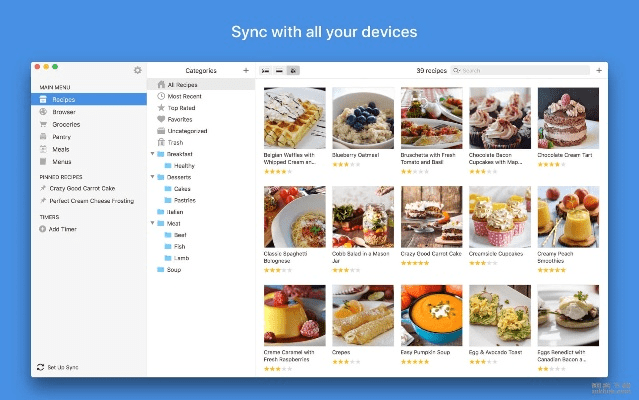
Task: Open the Groceries shopping cart
Action: click(65, 124)
